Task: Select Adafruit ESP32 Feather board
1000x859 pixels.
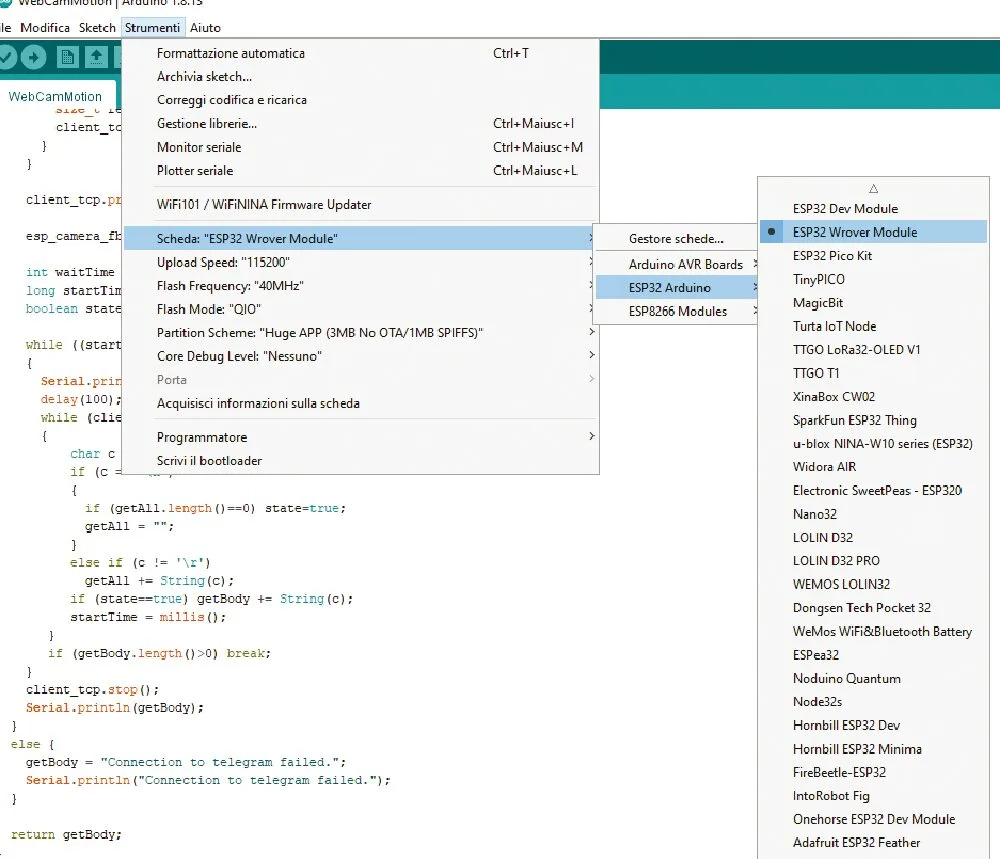Action: tap(873, 842)
